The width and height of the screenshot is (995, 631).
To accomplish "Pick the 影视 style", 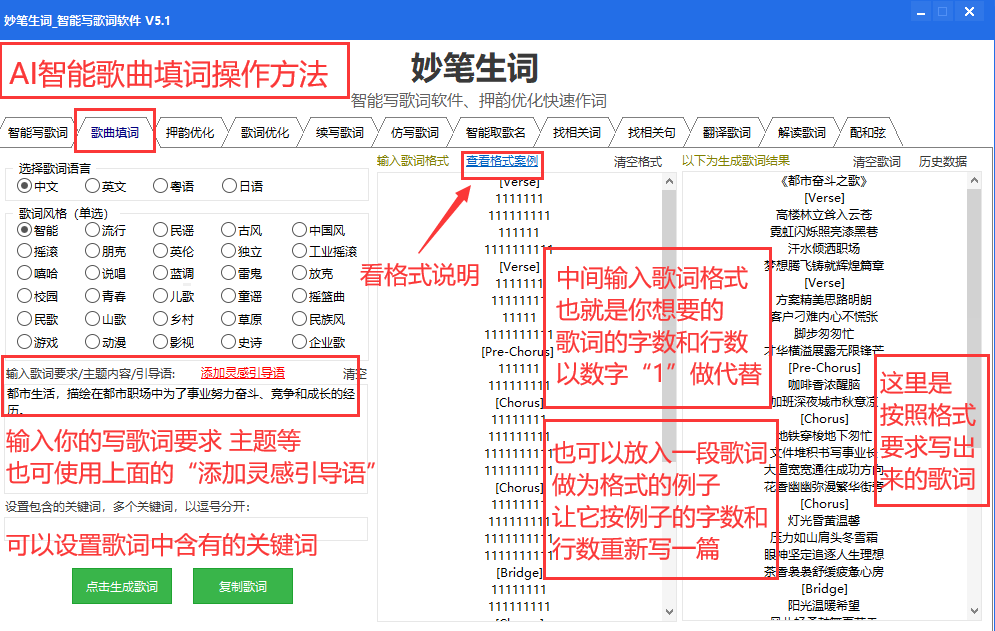I will tap(173, 342).
